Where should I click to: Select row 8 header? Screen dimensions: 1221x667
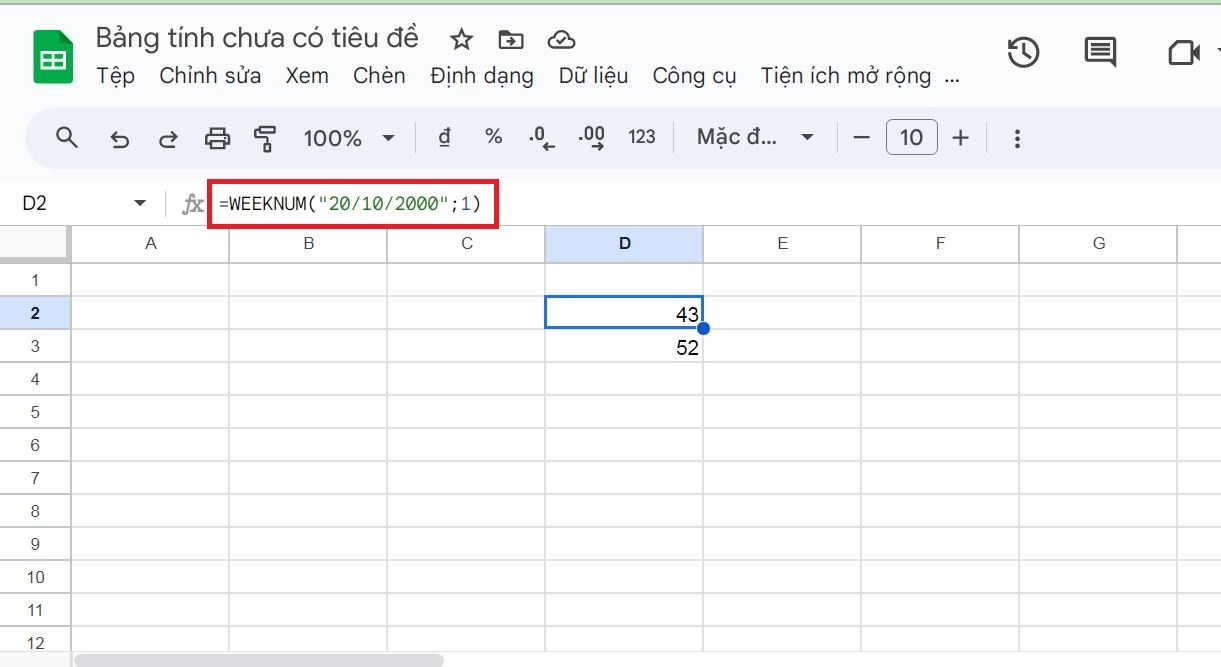point(35,511)
